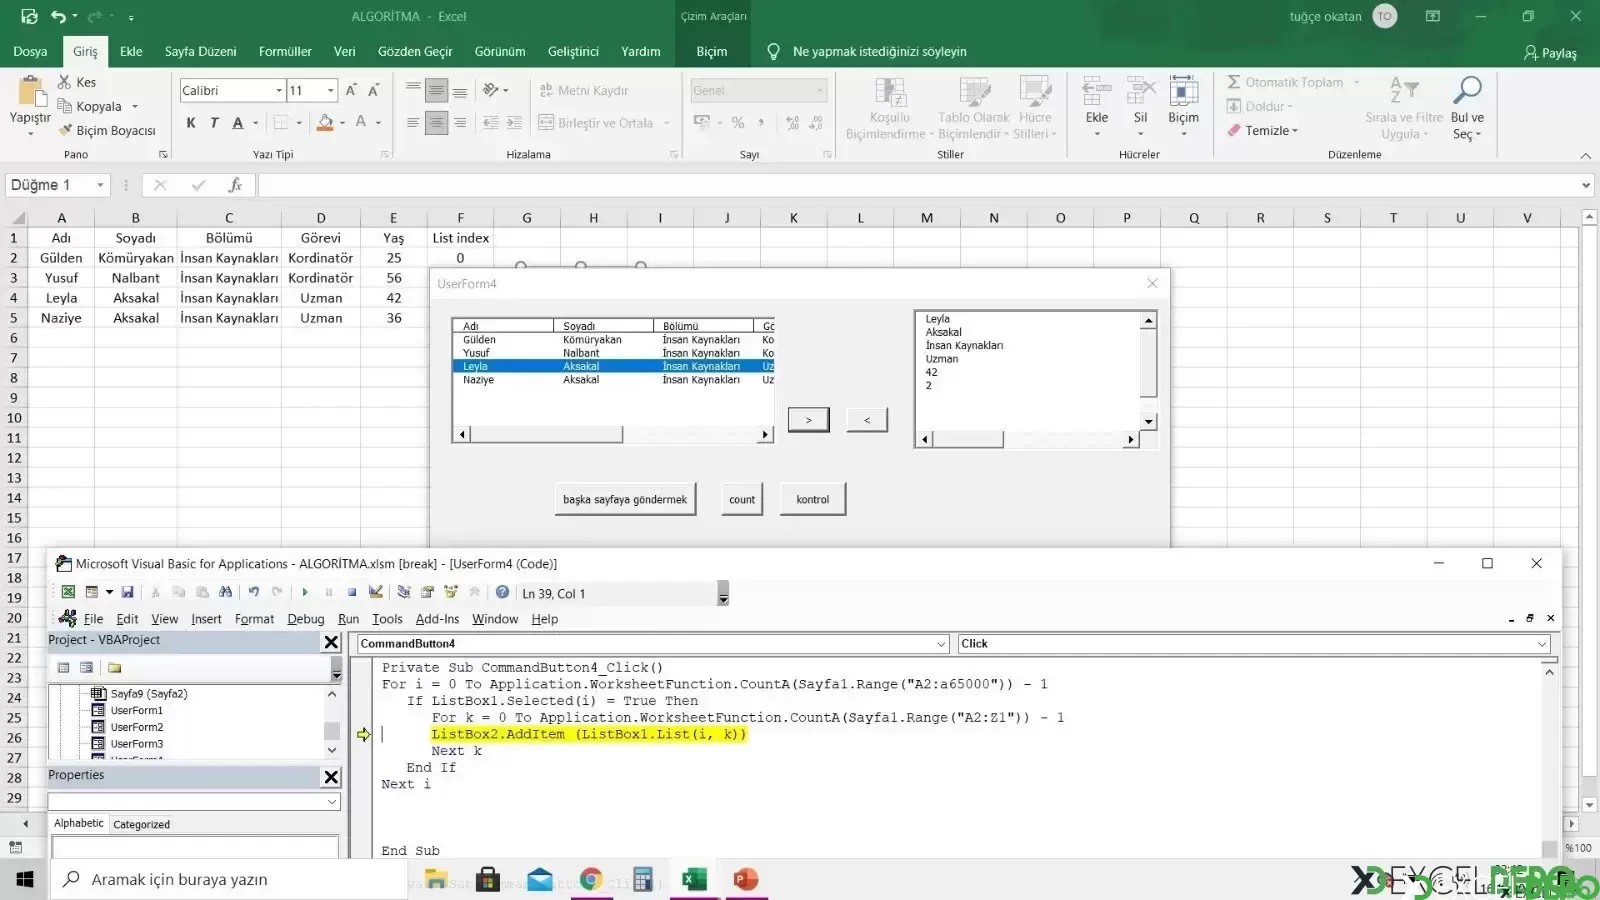Toggle center horizontal alignment in Hizalama group
The image size is (1600, 900).
pyautogui.click(x=436, y=123)
